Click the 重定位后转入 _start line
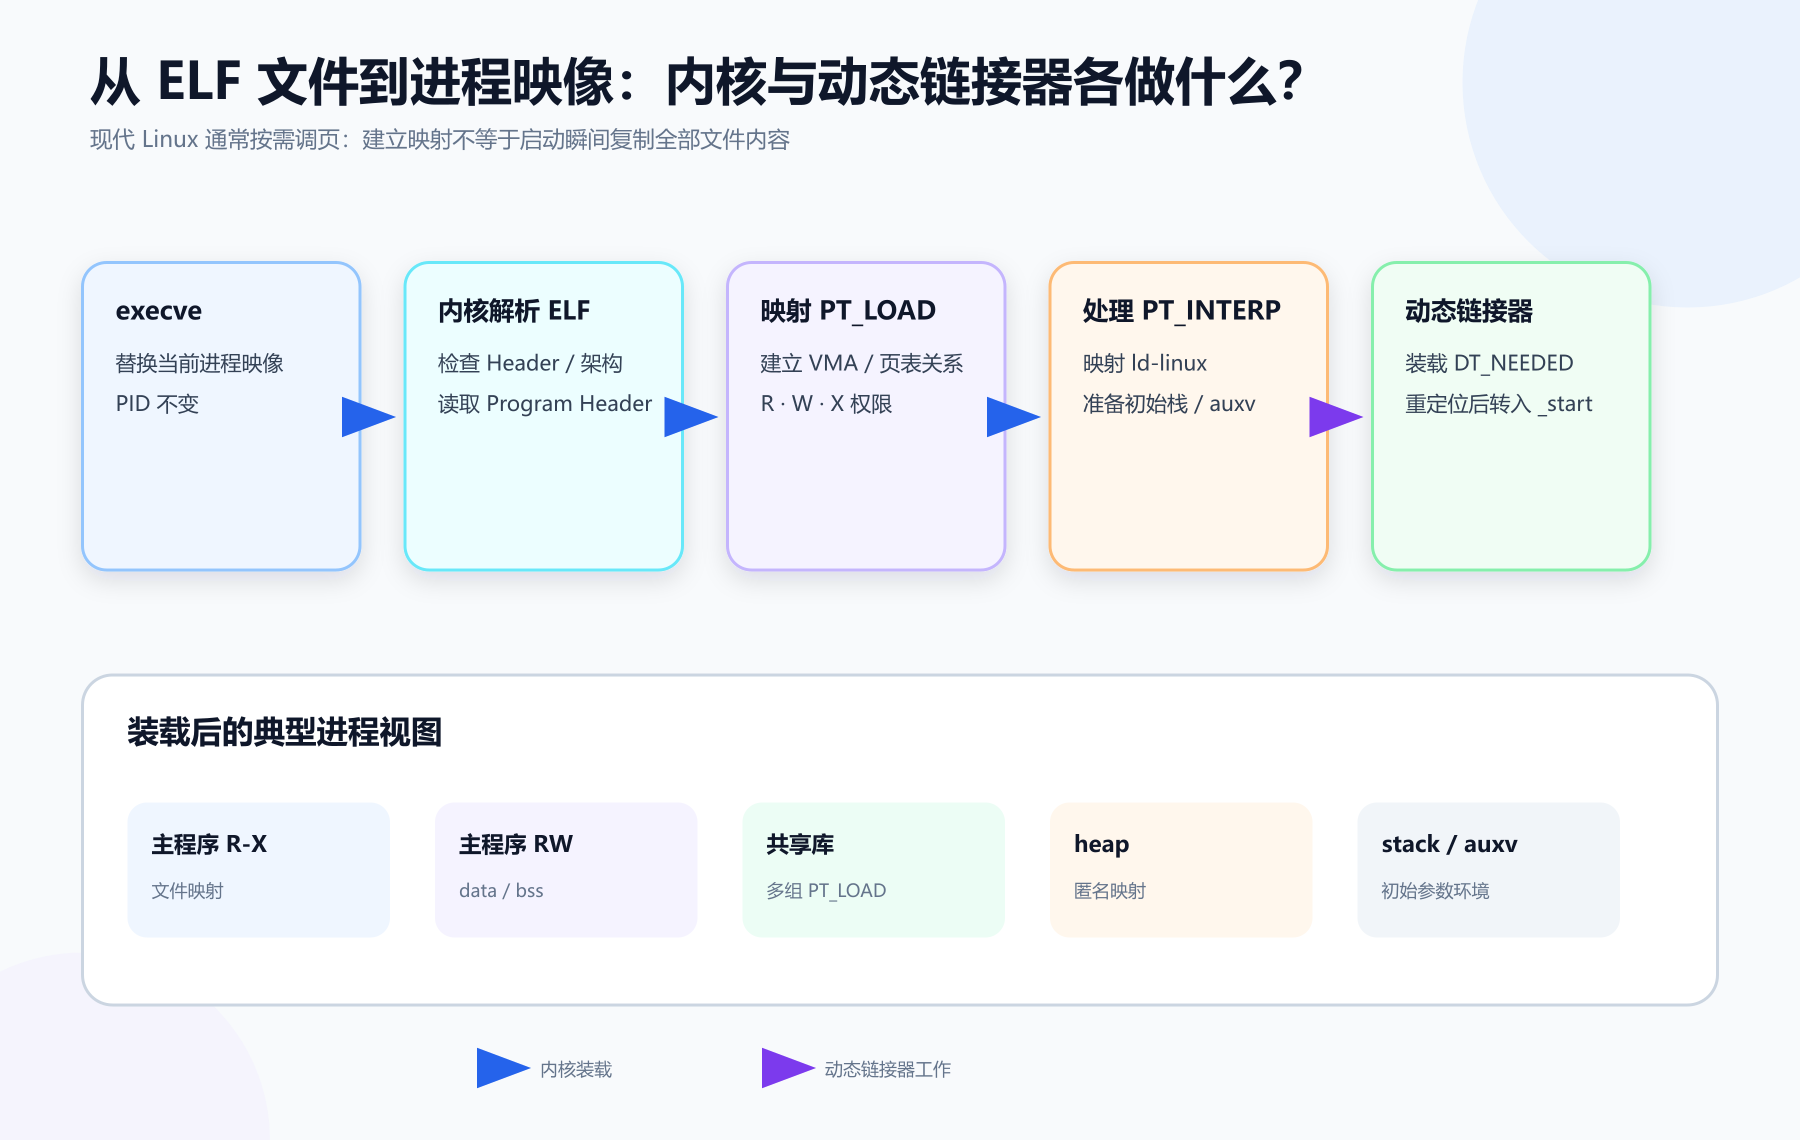The height and width of the screenshot is (1140, 1800). click(1499, 404)
